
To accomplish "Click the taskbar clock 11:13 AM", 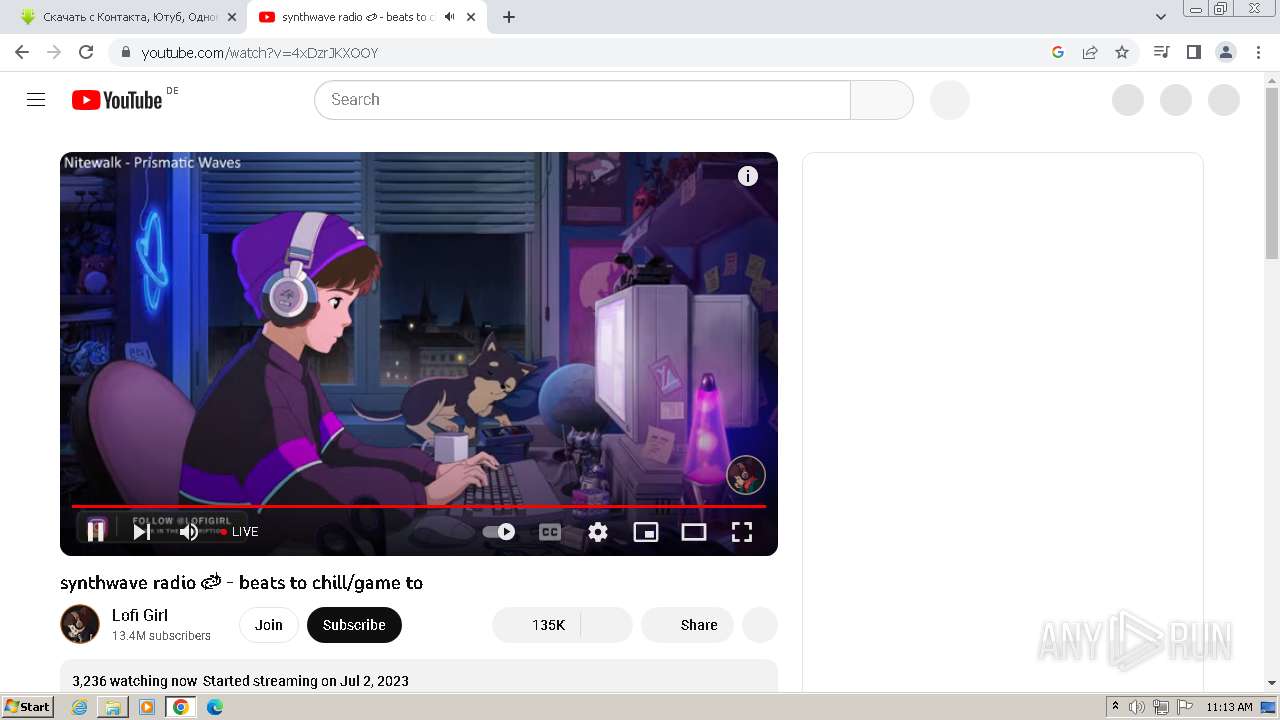I will [1229, 707].
